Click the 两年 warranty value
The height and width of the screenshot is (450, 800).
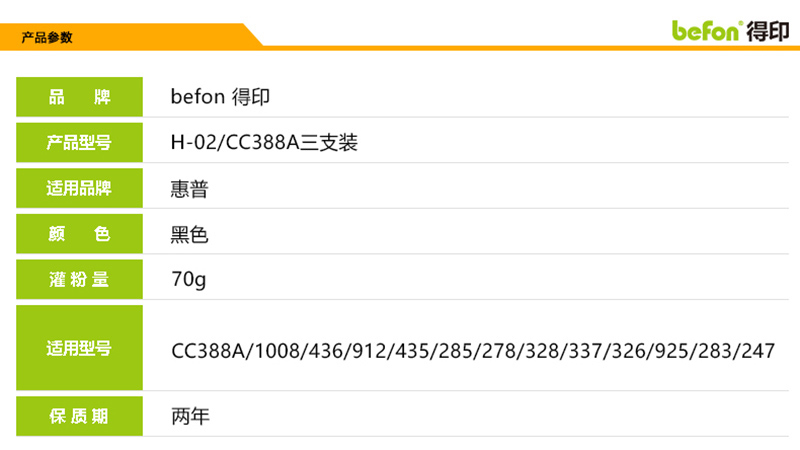coord(190,416)
